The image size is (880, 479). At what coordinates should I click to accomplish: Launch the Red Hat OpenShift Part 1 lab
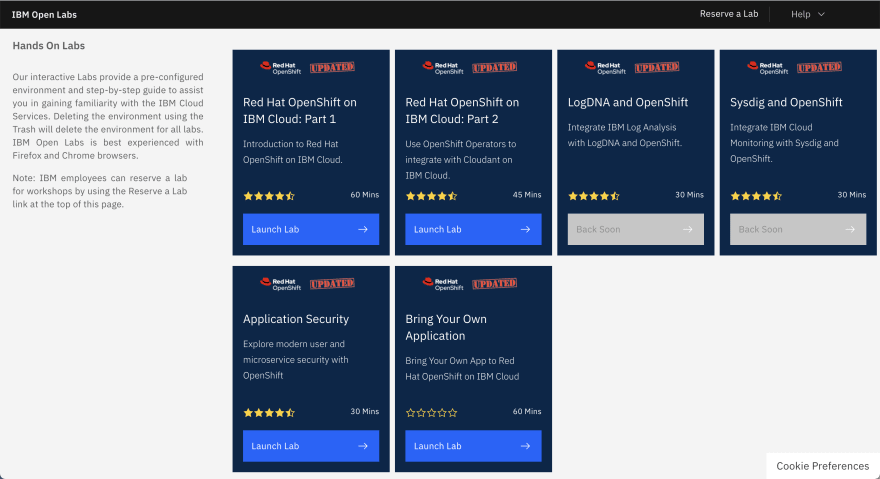click(x=311, y=229)
